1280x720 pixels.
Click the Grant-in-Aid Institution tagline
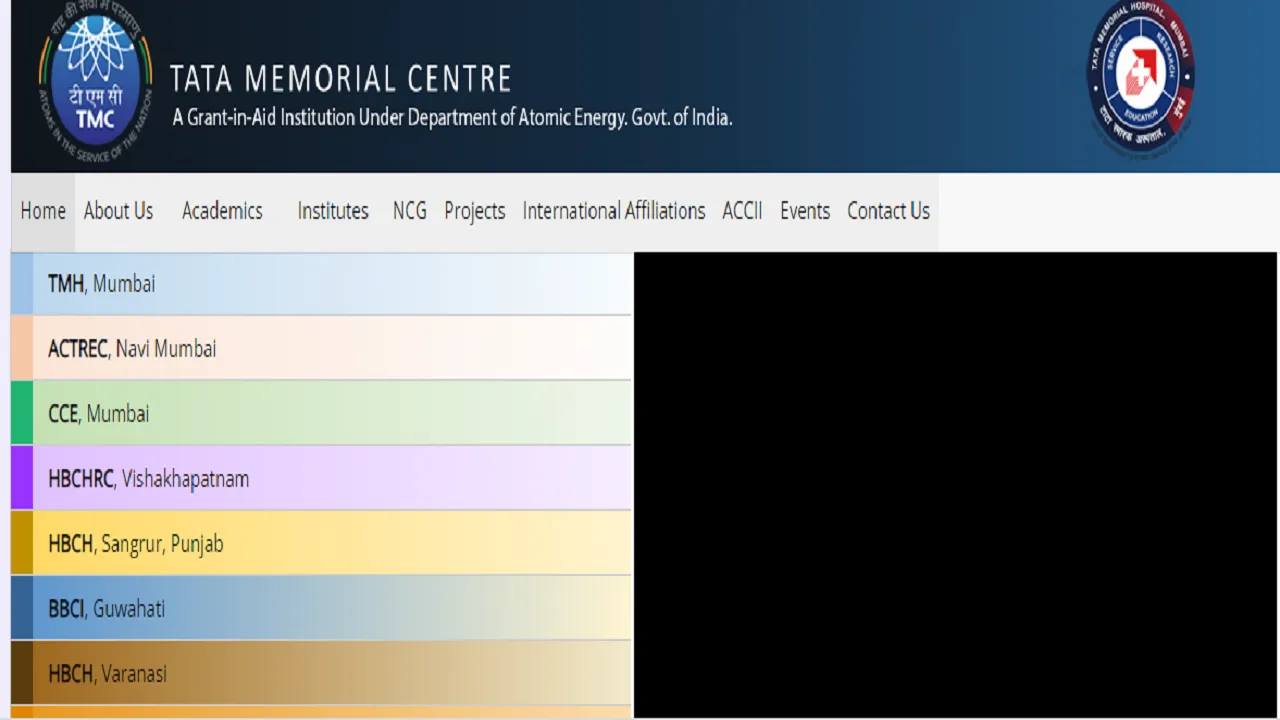(x=452, y=118)
